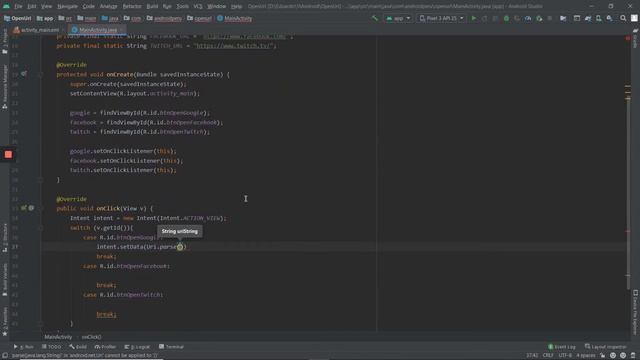Click the onClick() breadcrumb at editor bottom

(x=91, y=337)
